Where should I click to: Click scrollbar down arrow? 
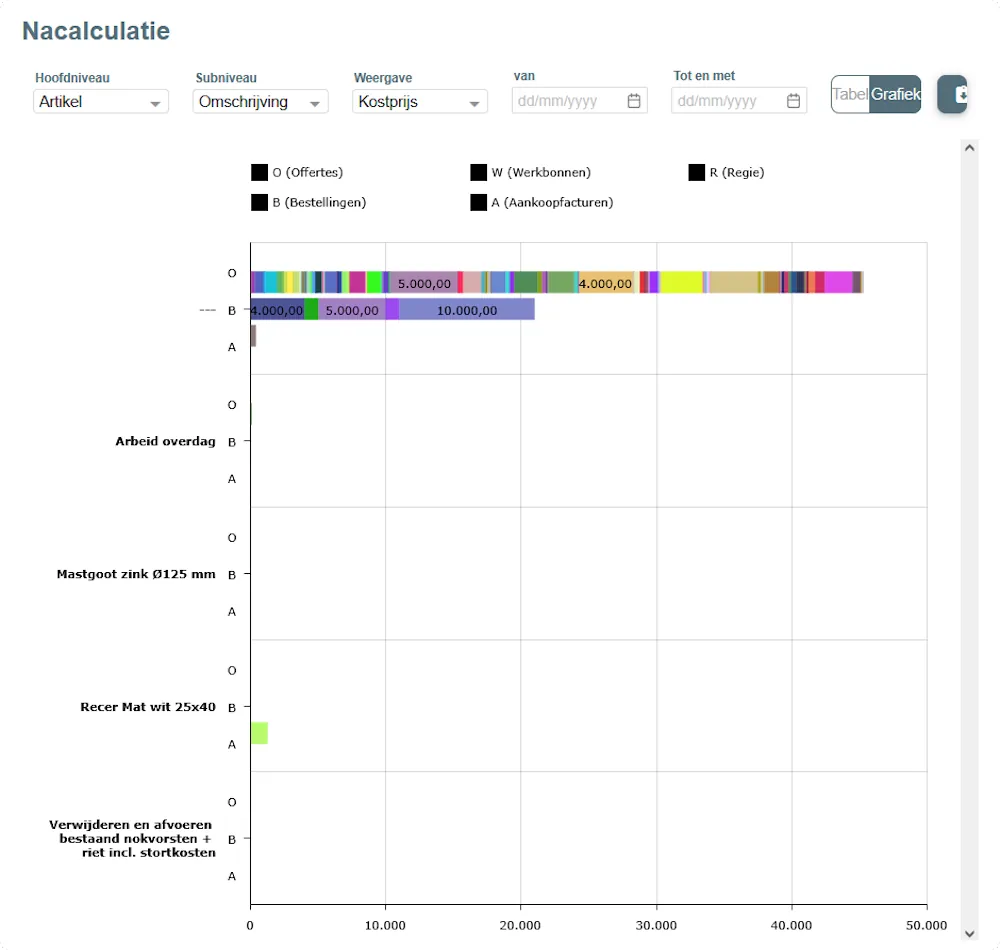pyautogui.click(x=969, y=934)
